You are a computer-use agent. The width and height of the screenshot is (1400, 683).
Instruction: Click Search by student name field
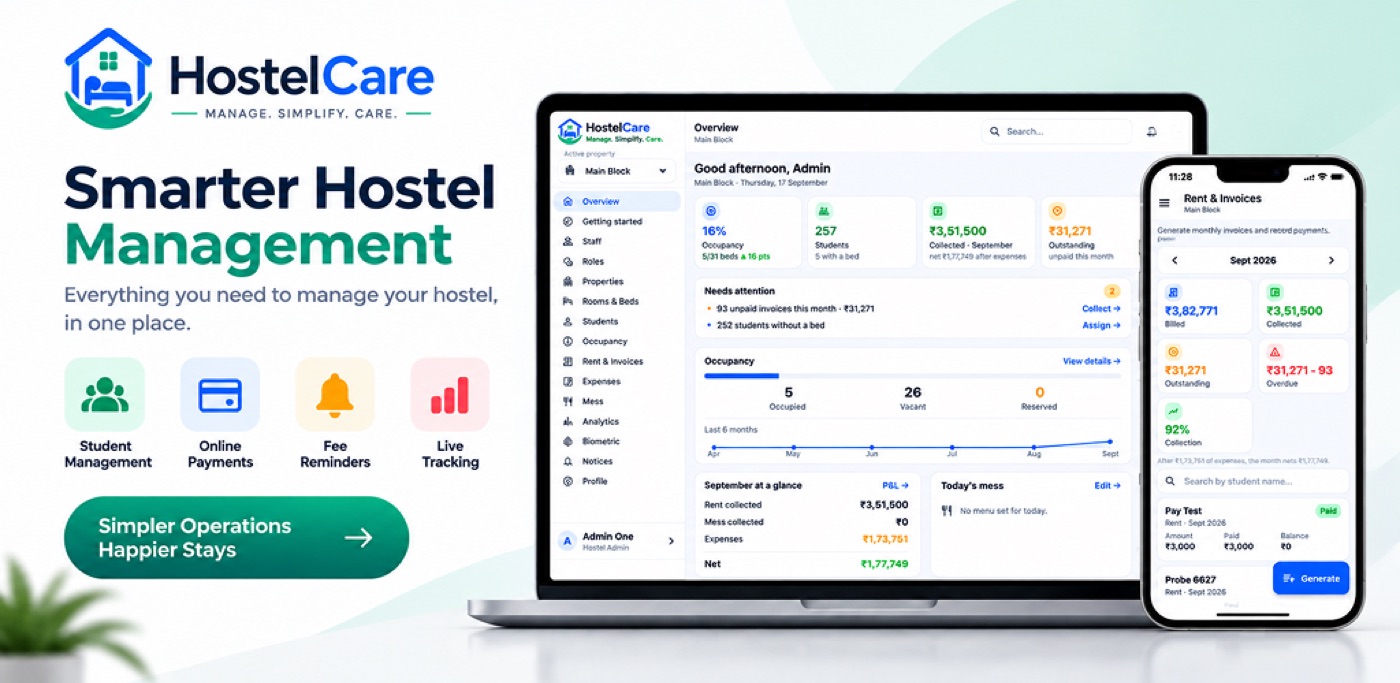point(1253,481)
